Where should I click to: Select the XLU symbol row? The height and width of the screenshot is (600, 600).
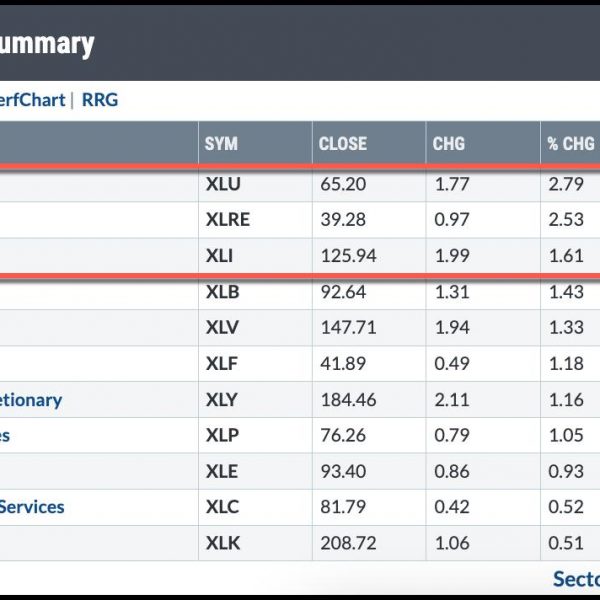point(300,184)
